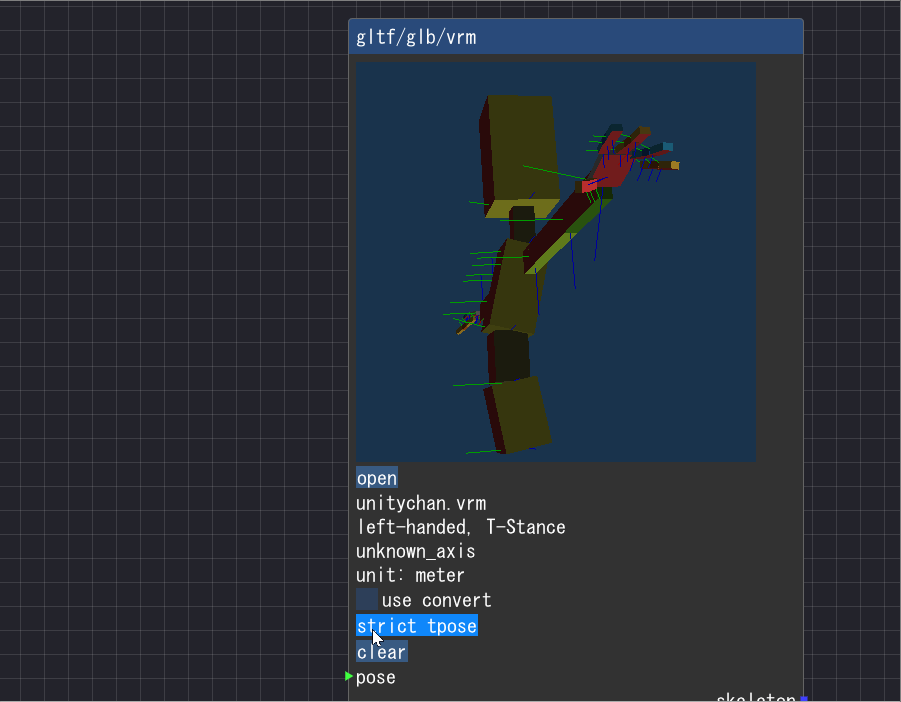901x702 pixels.
Task: Click the unit: meter label
Action: [410, 576]
